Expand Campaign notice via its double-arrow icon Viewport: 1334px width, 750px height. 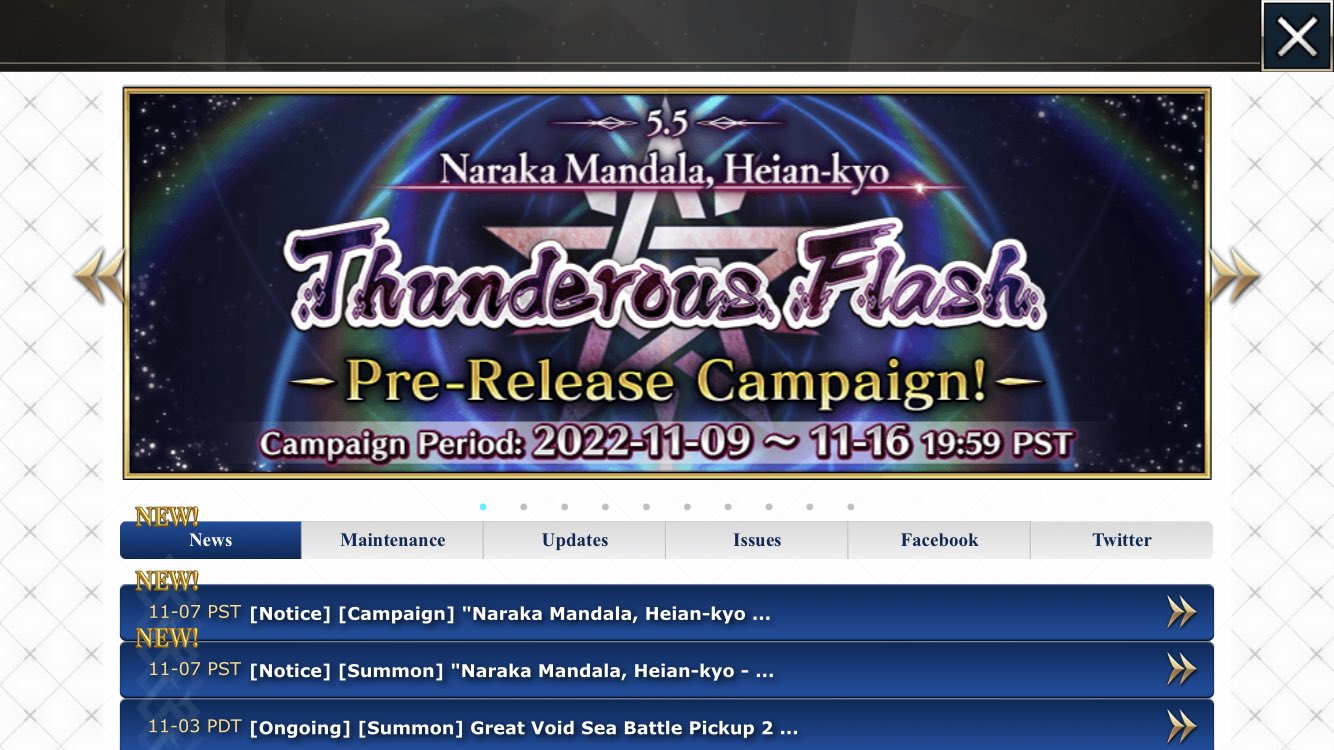(x=1181, y=612)
